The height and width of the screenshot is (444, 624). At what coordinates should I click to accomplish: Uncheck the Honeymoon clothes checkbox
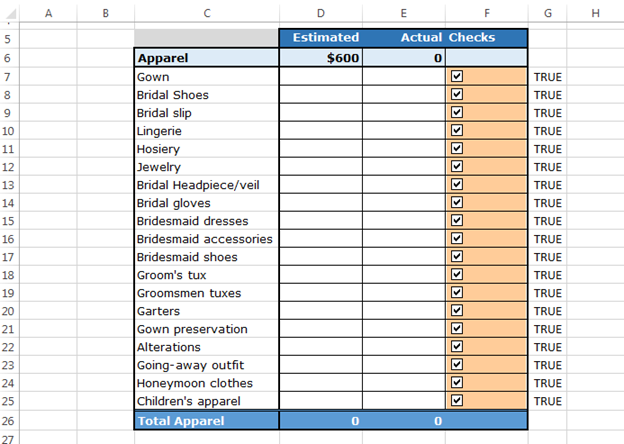click(457, 382)
